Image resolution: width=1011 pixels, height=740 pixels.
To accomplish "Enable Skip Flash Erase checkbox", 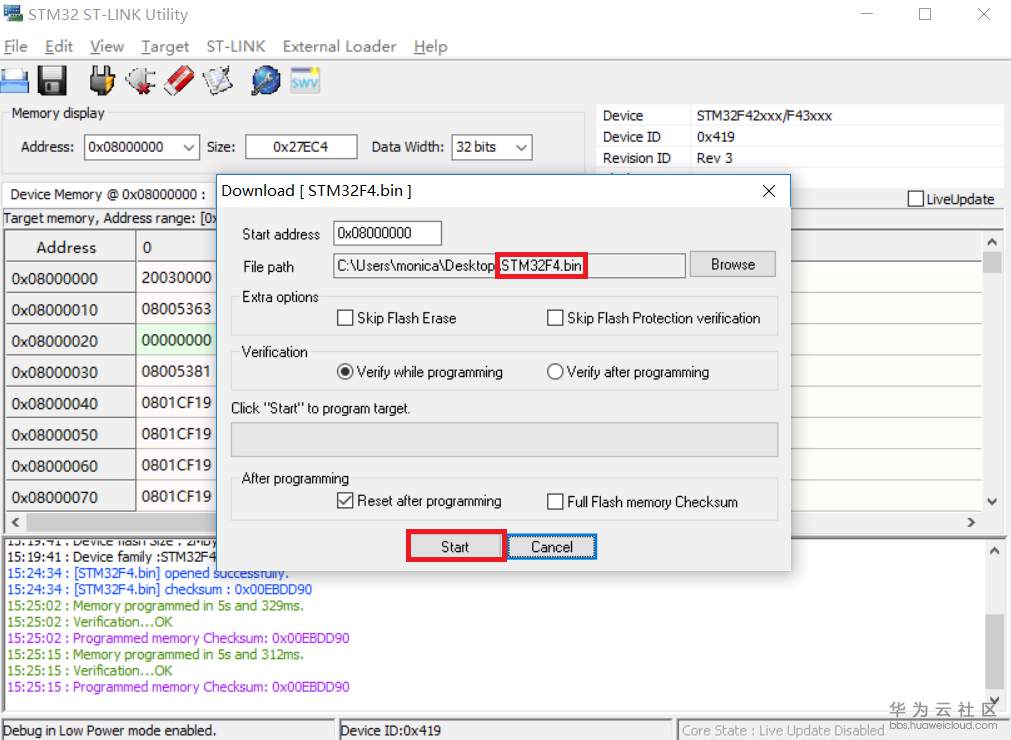I will (x=345, y=318).
